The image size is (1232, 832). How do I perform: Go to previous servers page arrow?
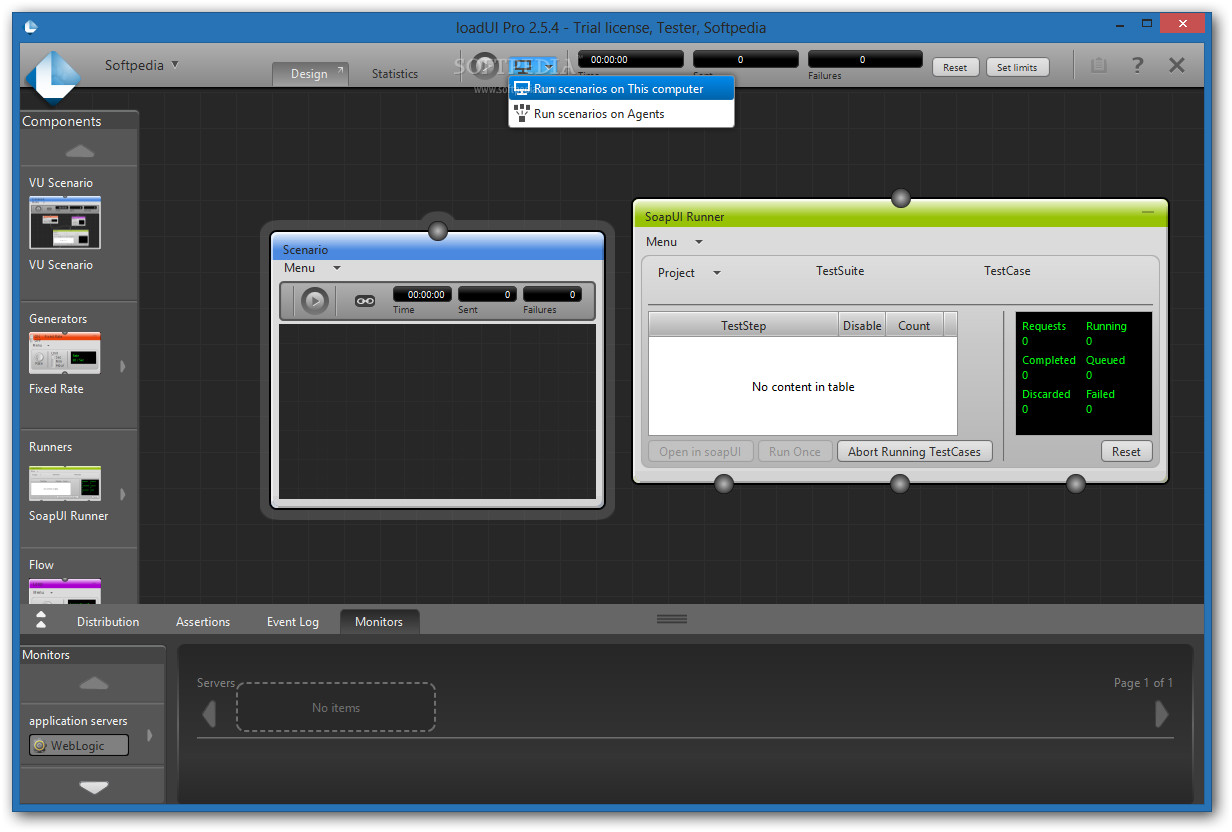[209, 714]
